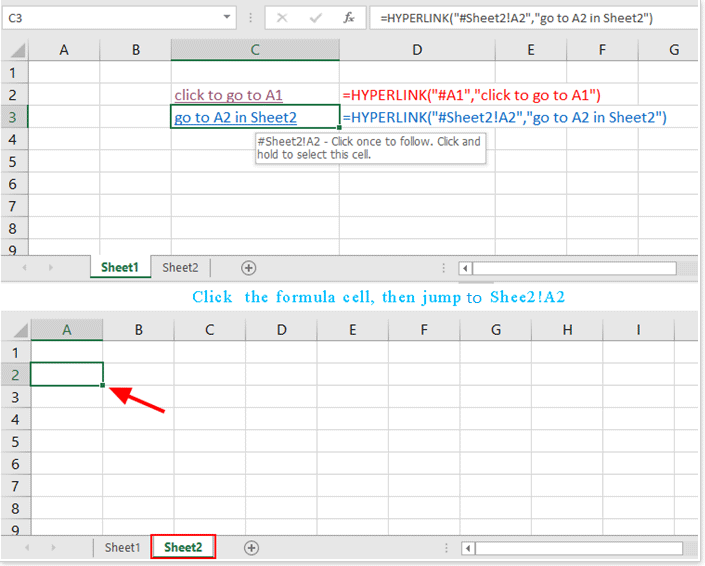Select row 1 header in top window
The height and width of the screenshot is (566, 705).
(x=14, y=72)
